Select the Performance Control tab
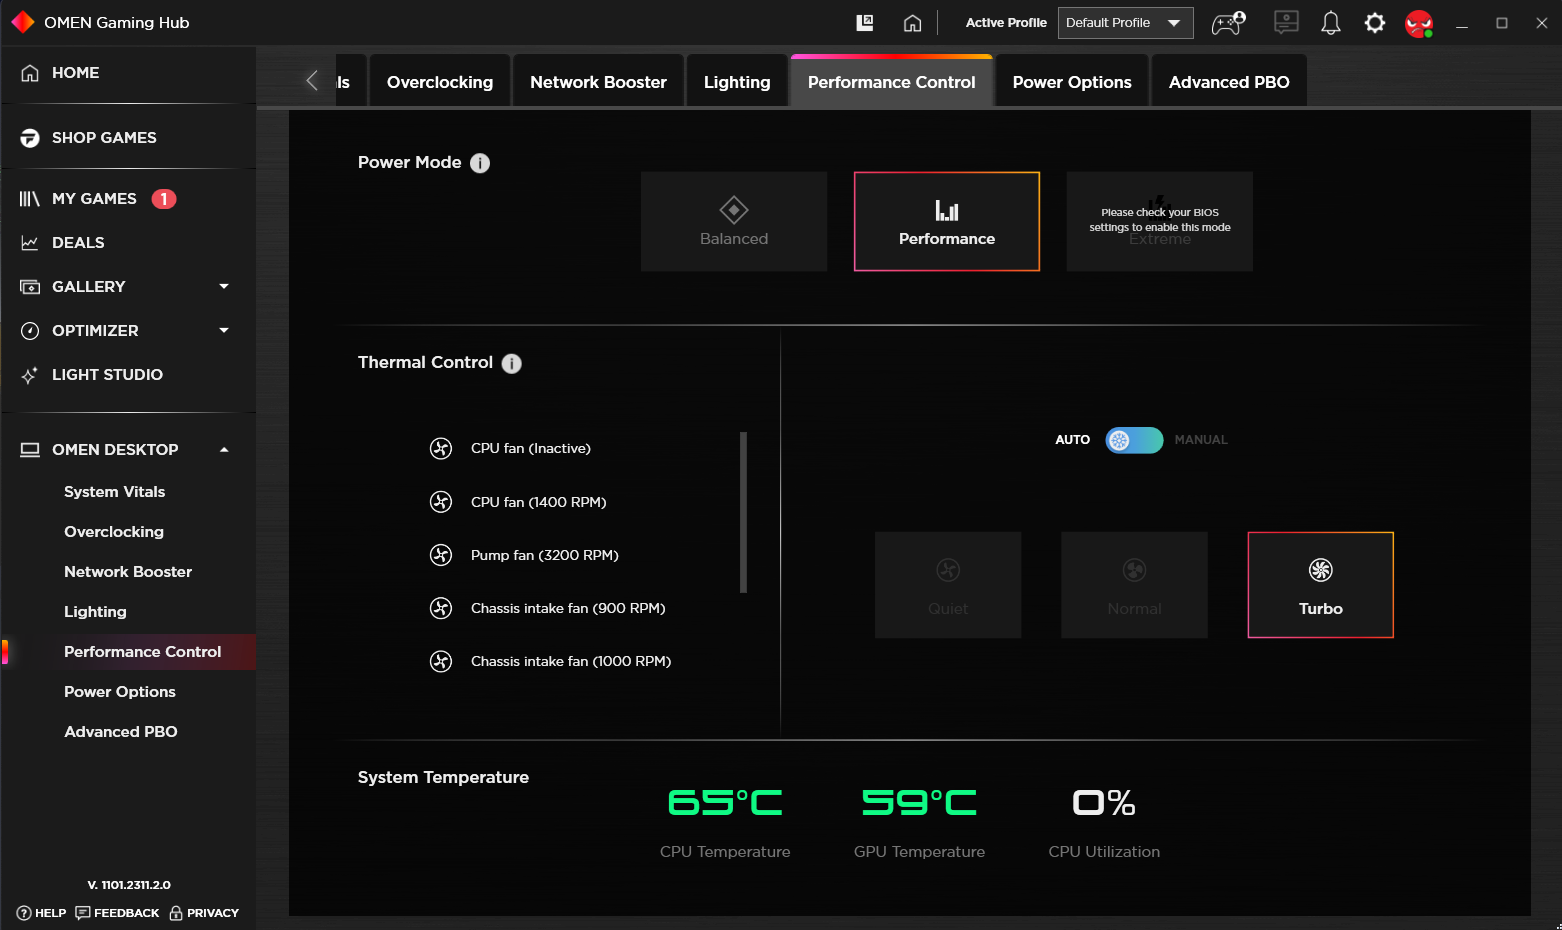 tap(892, 82)
